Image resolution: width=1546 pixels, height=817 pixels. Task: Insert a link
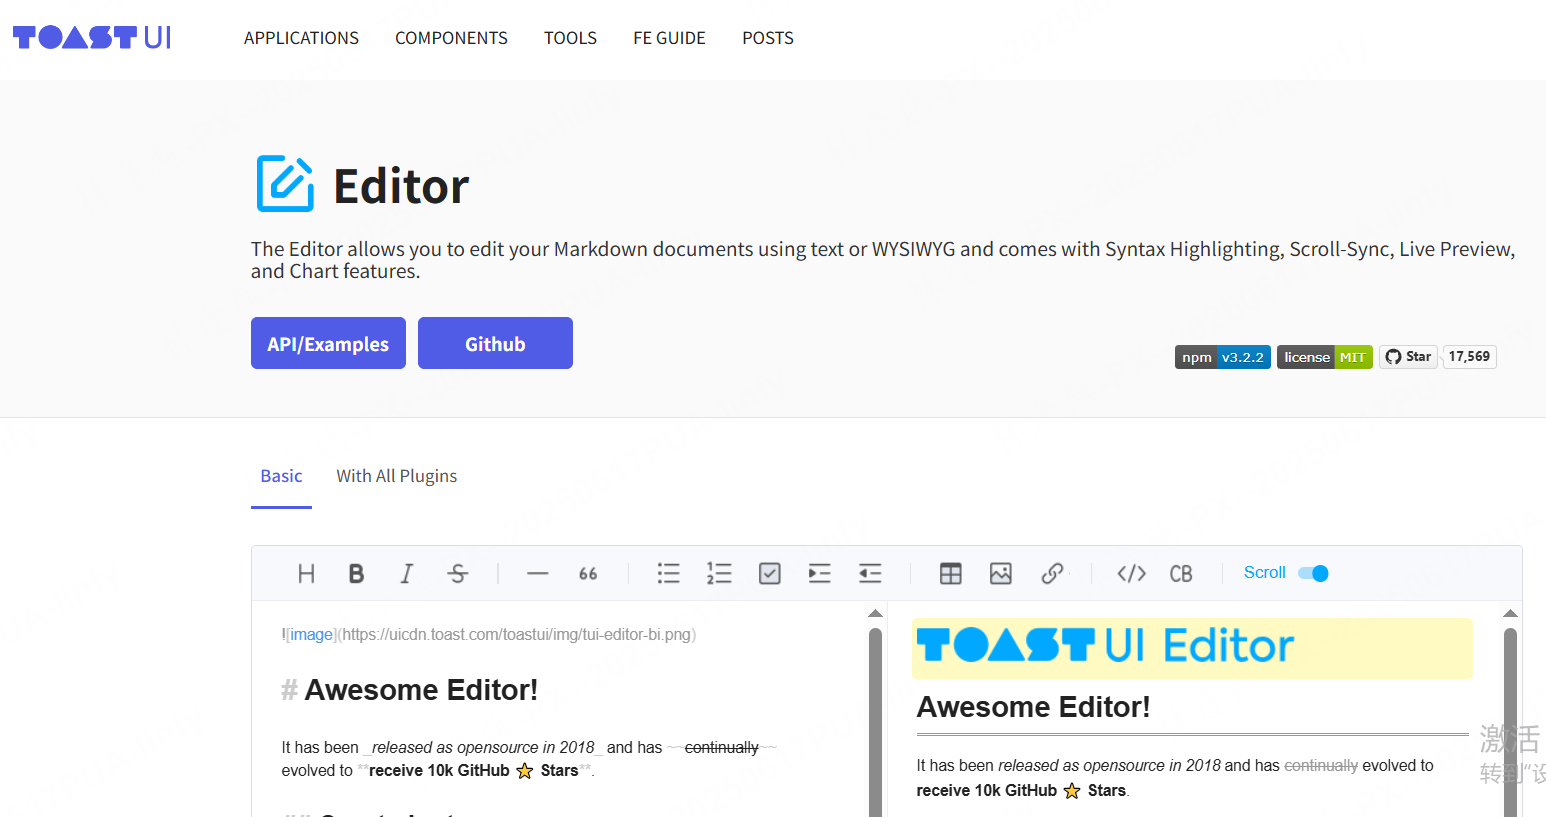(x=1052, y=573)
